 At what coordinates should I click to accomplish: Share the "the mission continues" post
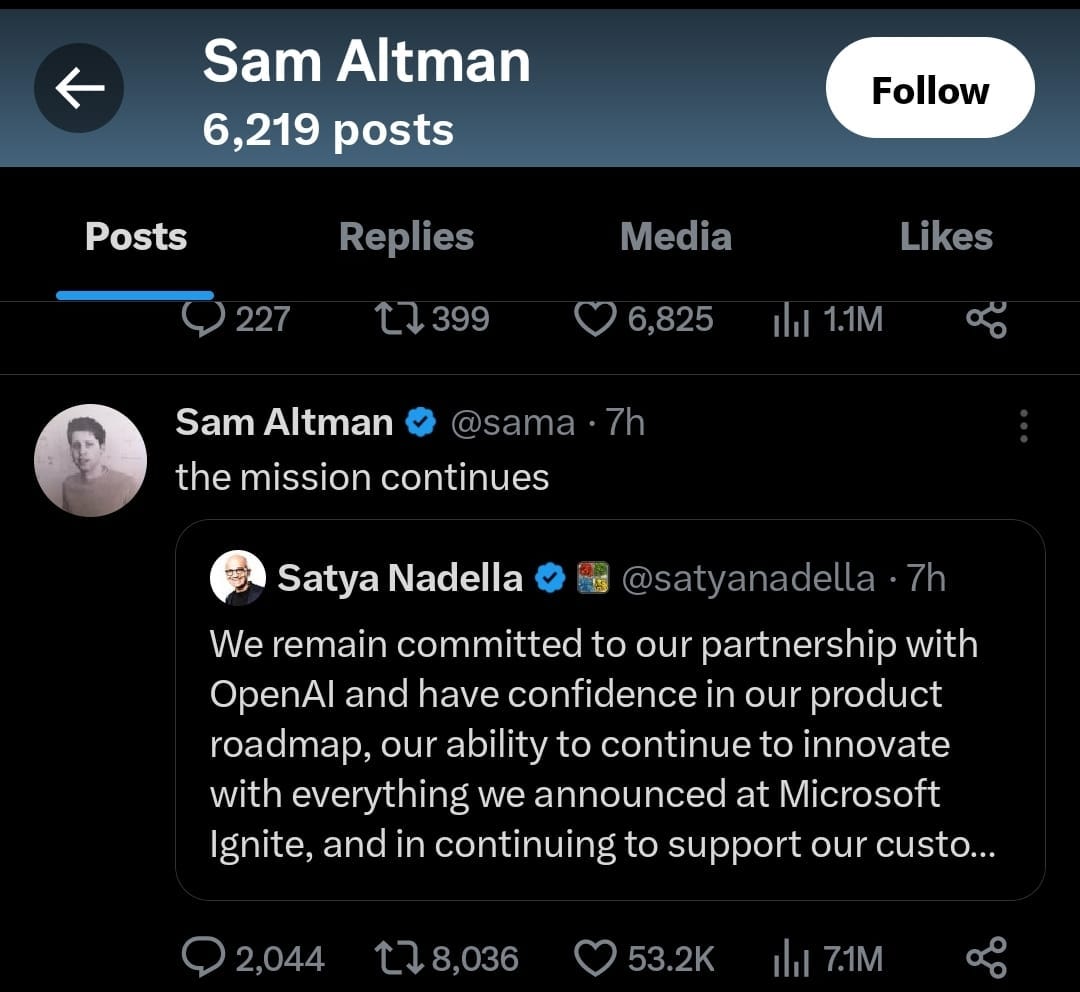[x=986, y=958]
